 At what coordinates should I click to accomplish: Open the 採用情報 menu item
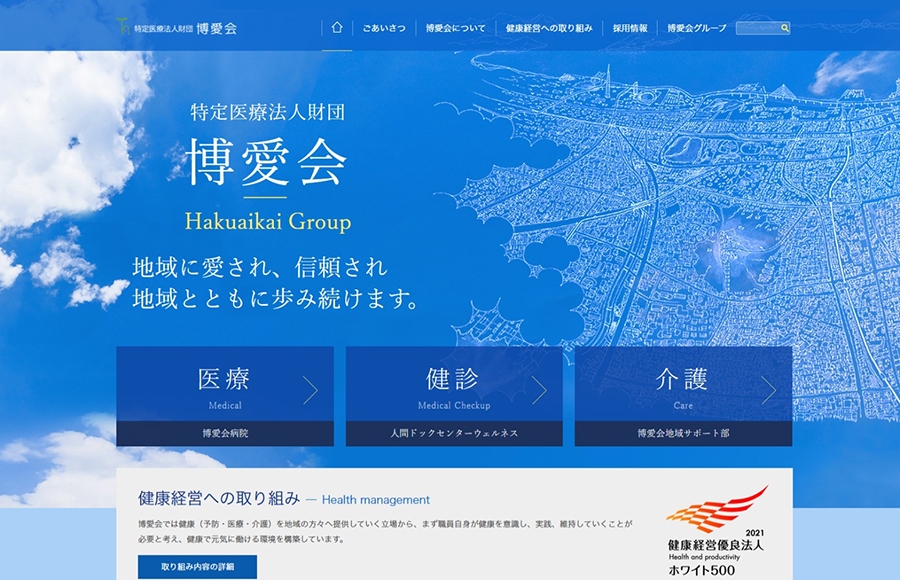[x=630, y=28]
